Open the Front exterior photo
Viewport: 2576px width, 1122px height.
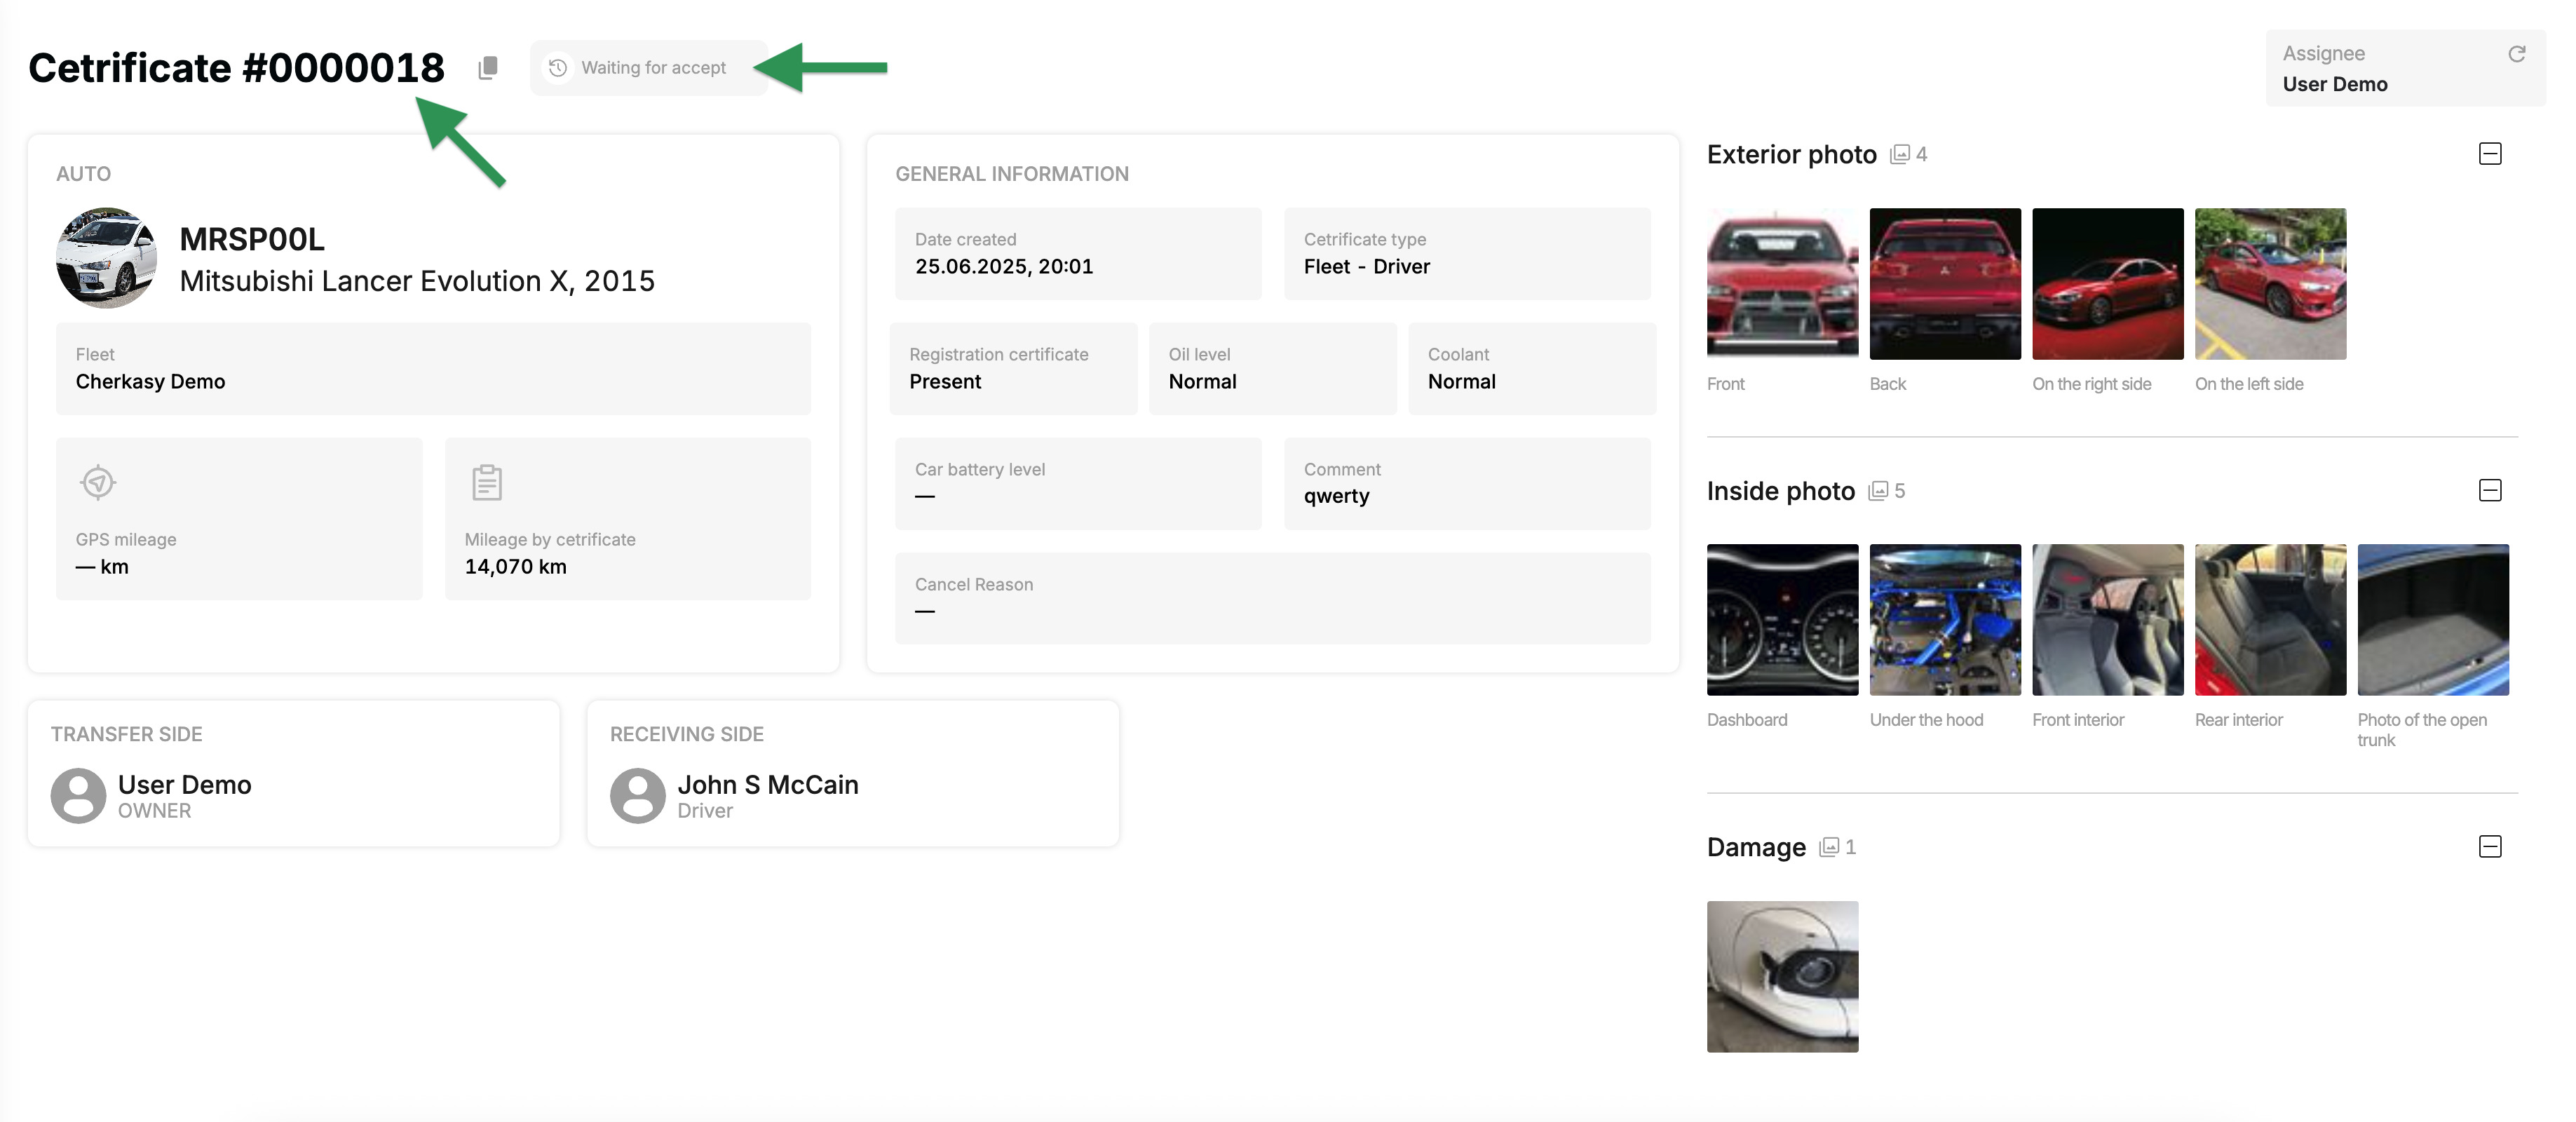point(1782,283)
